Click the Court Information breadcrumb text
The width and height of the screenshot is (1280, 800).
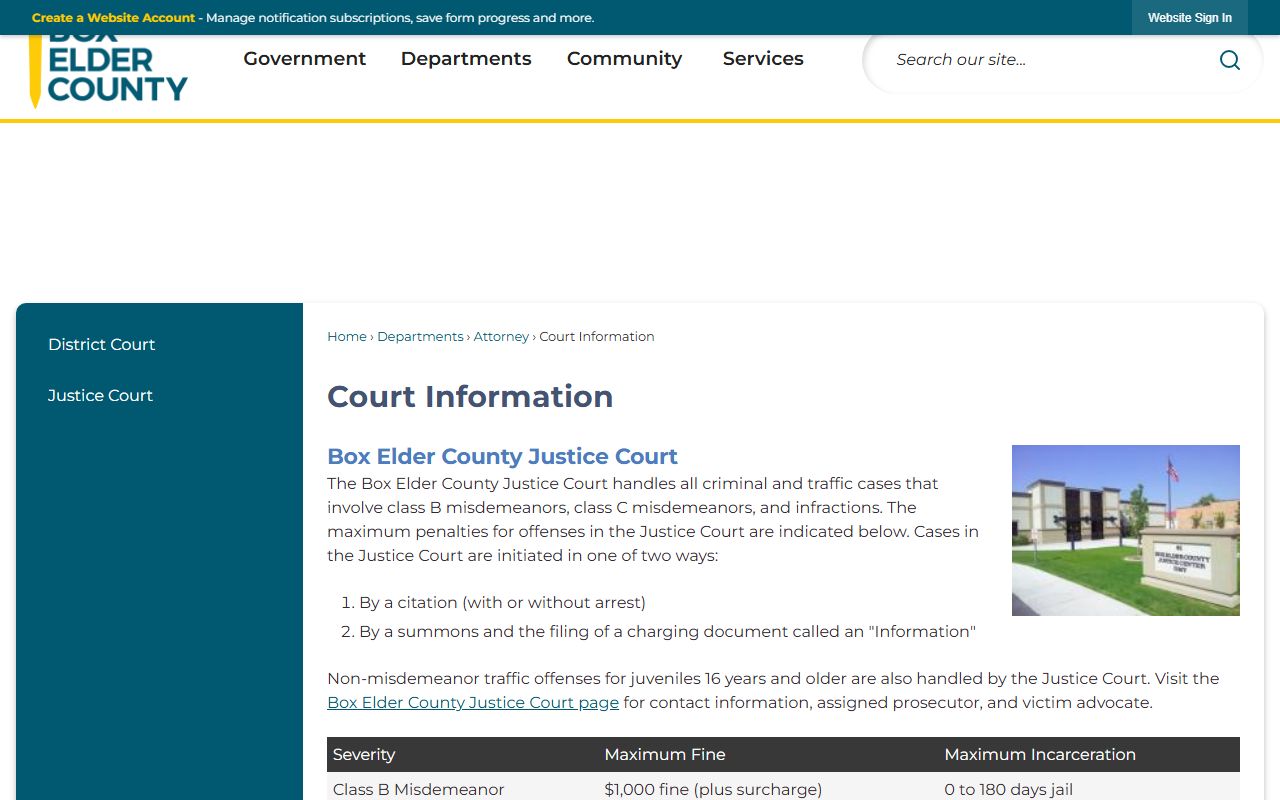click(x=597, y=337)
